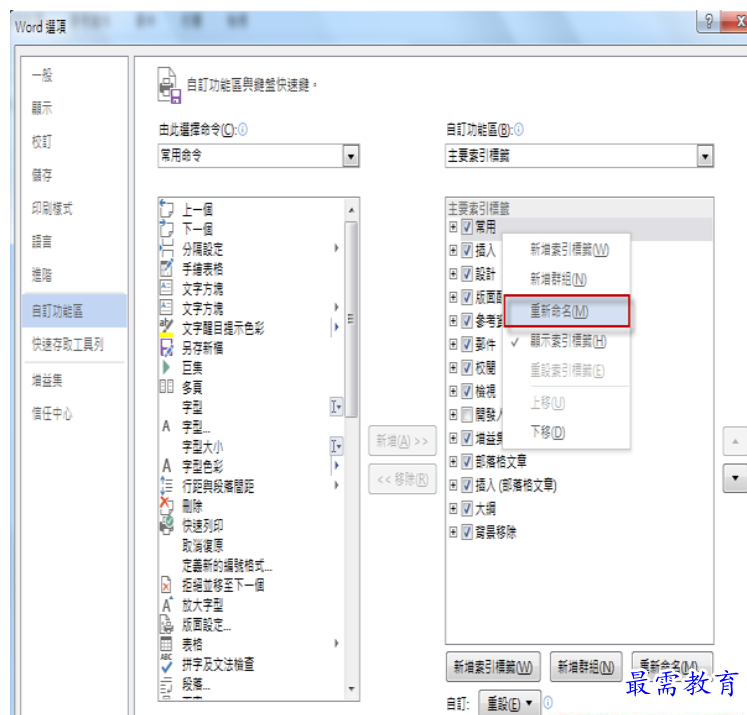
Task: Click the 段落... icon
Action: 166,684
